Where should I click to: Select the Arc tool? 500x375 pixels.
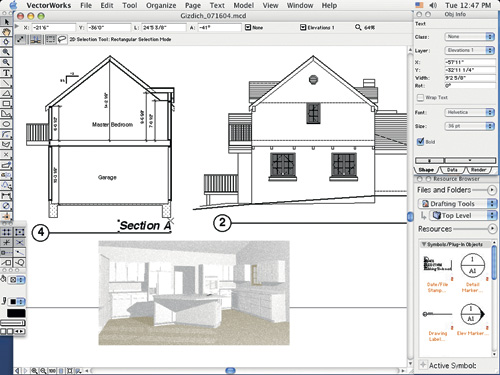pos(6,134)
